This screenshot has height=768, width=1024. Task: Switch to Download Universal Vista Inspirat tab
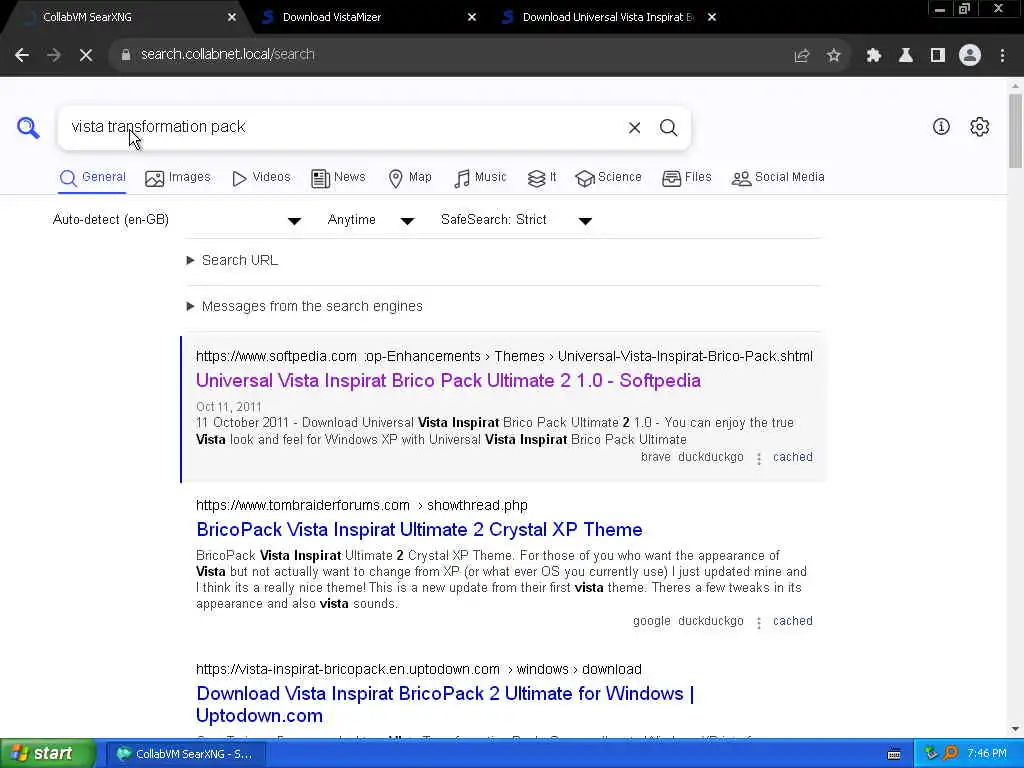coord(607,18)
